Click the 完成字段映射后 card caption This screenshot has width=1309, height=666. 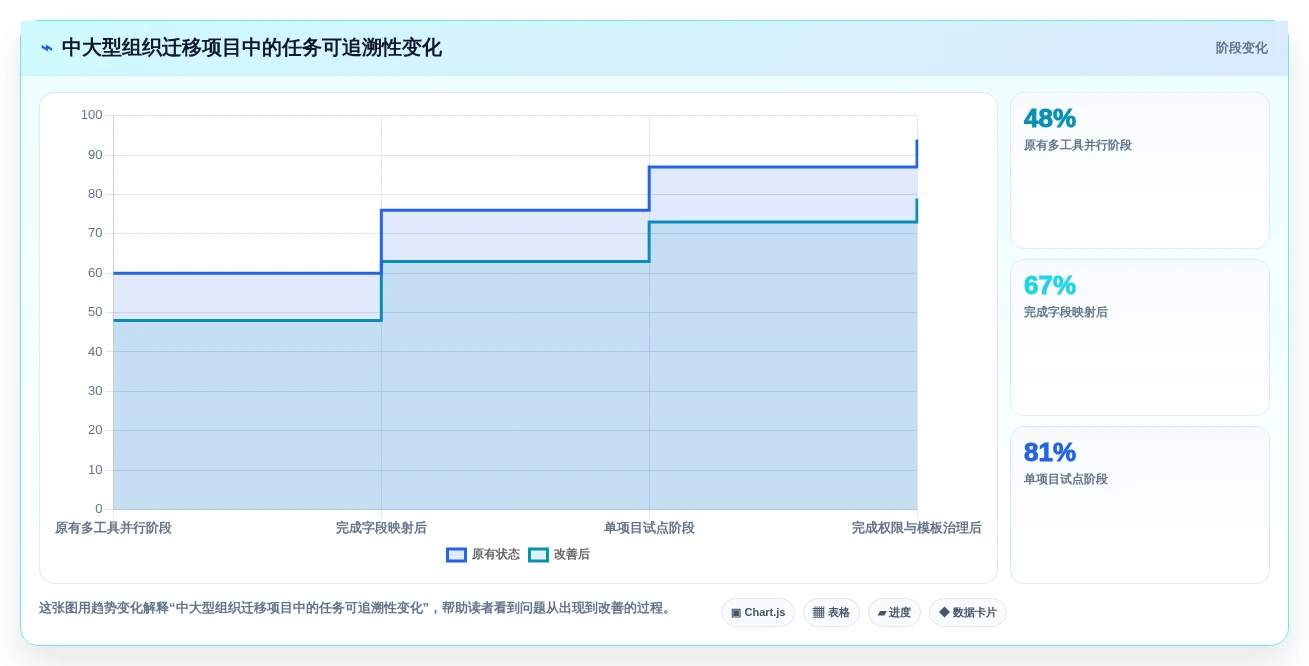pyautogui.click(x=1066, y=312)
